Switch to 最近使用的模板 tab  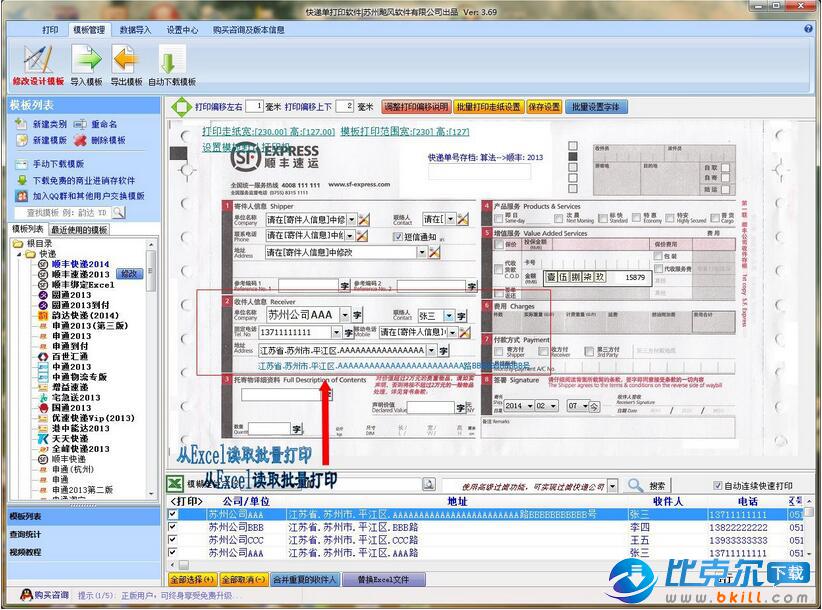[79, 230]
